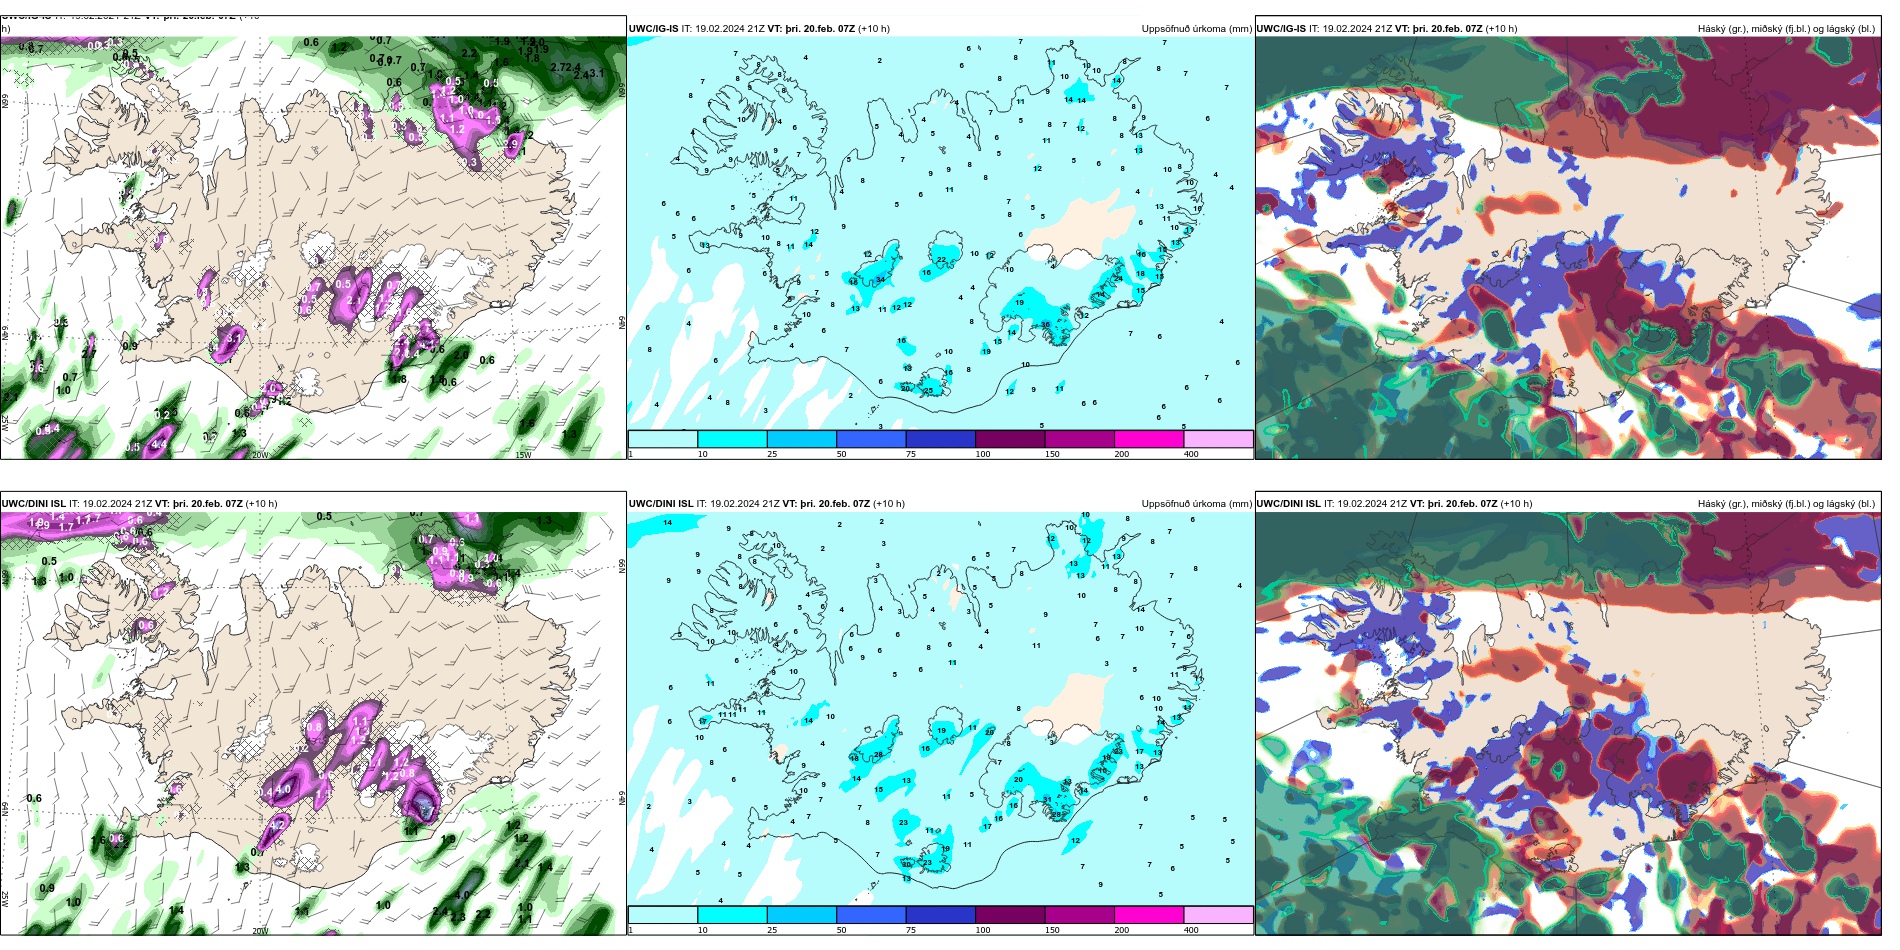Click 'Háský (gr.), miðský (fj.bl.) og lágský (bl.)' on DINI ISL panel
The width and height of the screenshot is (1900, 950).
tap(1786, 504)
